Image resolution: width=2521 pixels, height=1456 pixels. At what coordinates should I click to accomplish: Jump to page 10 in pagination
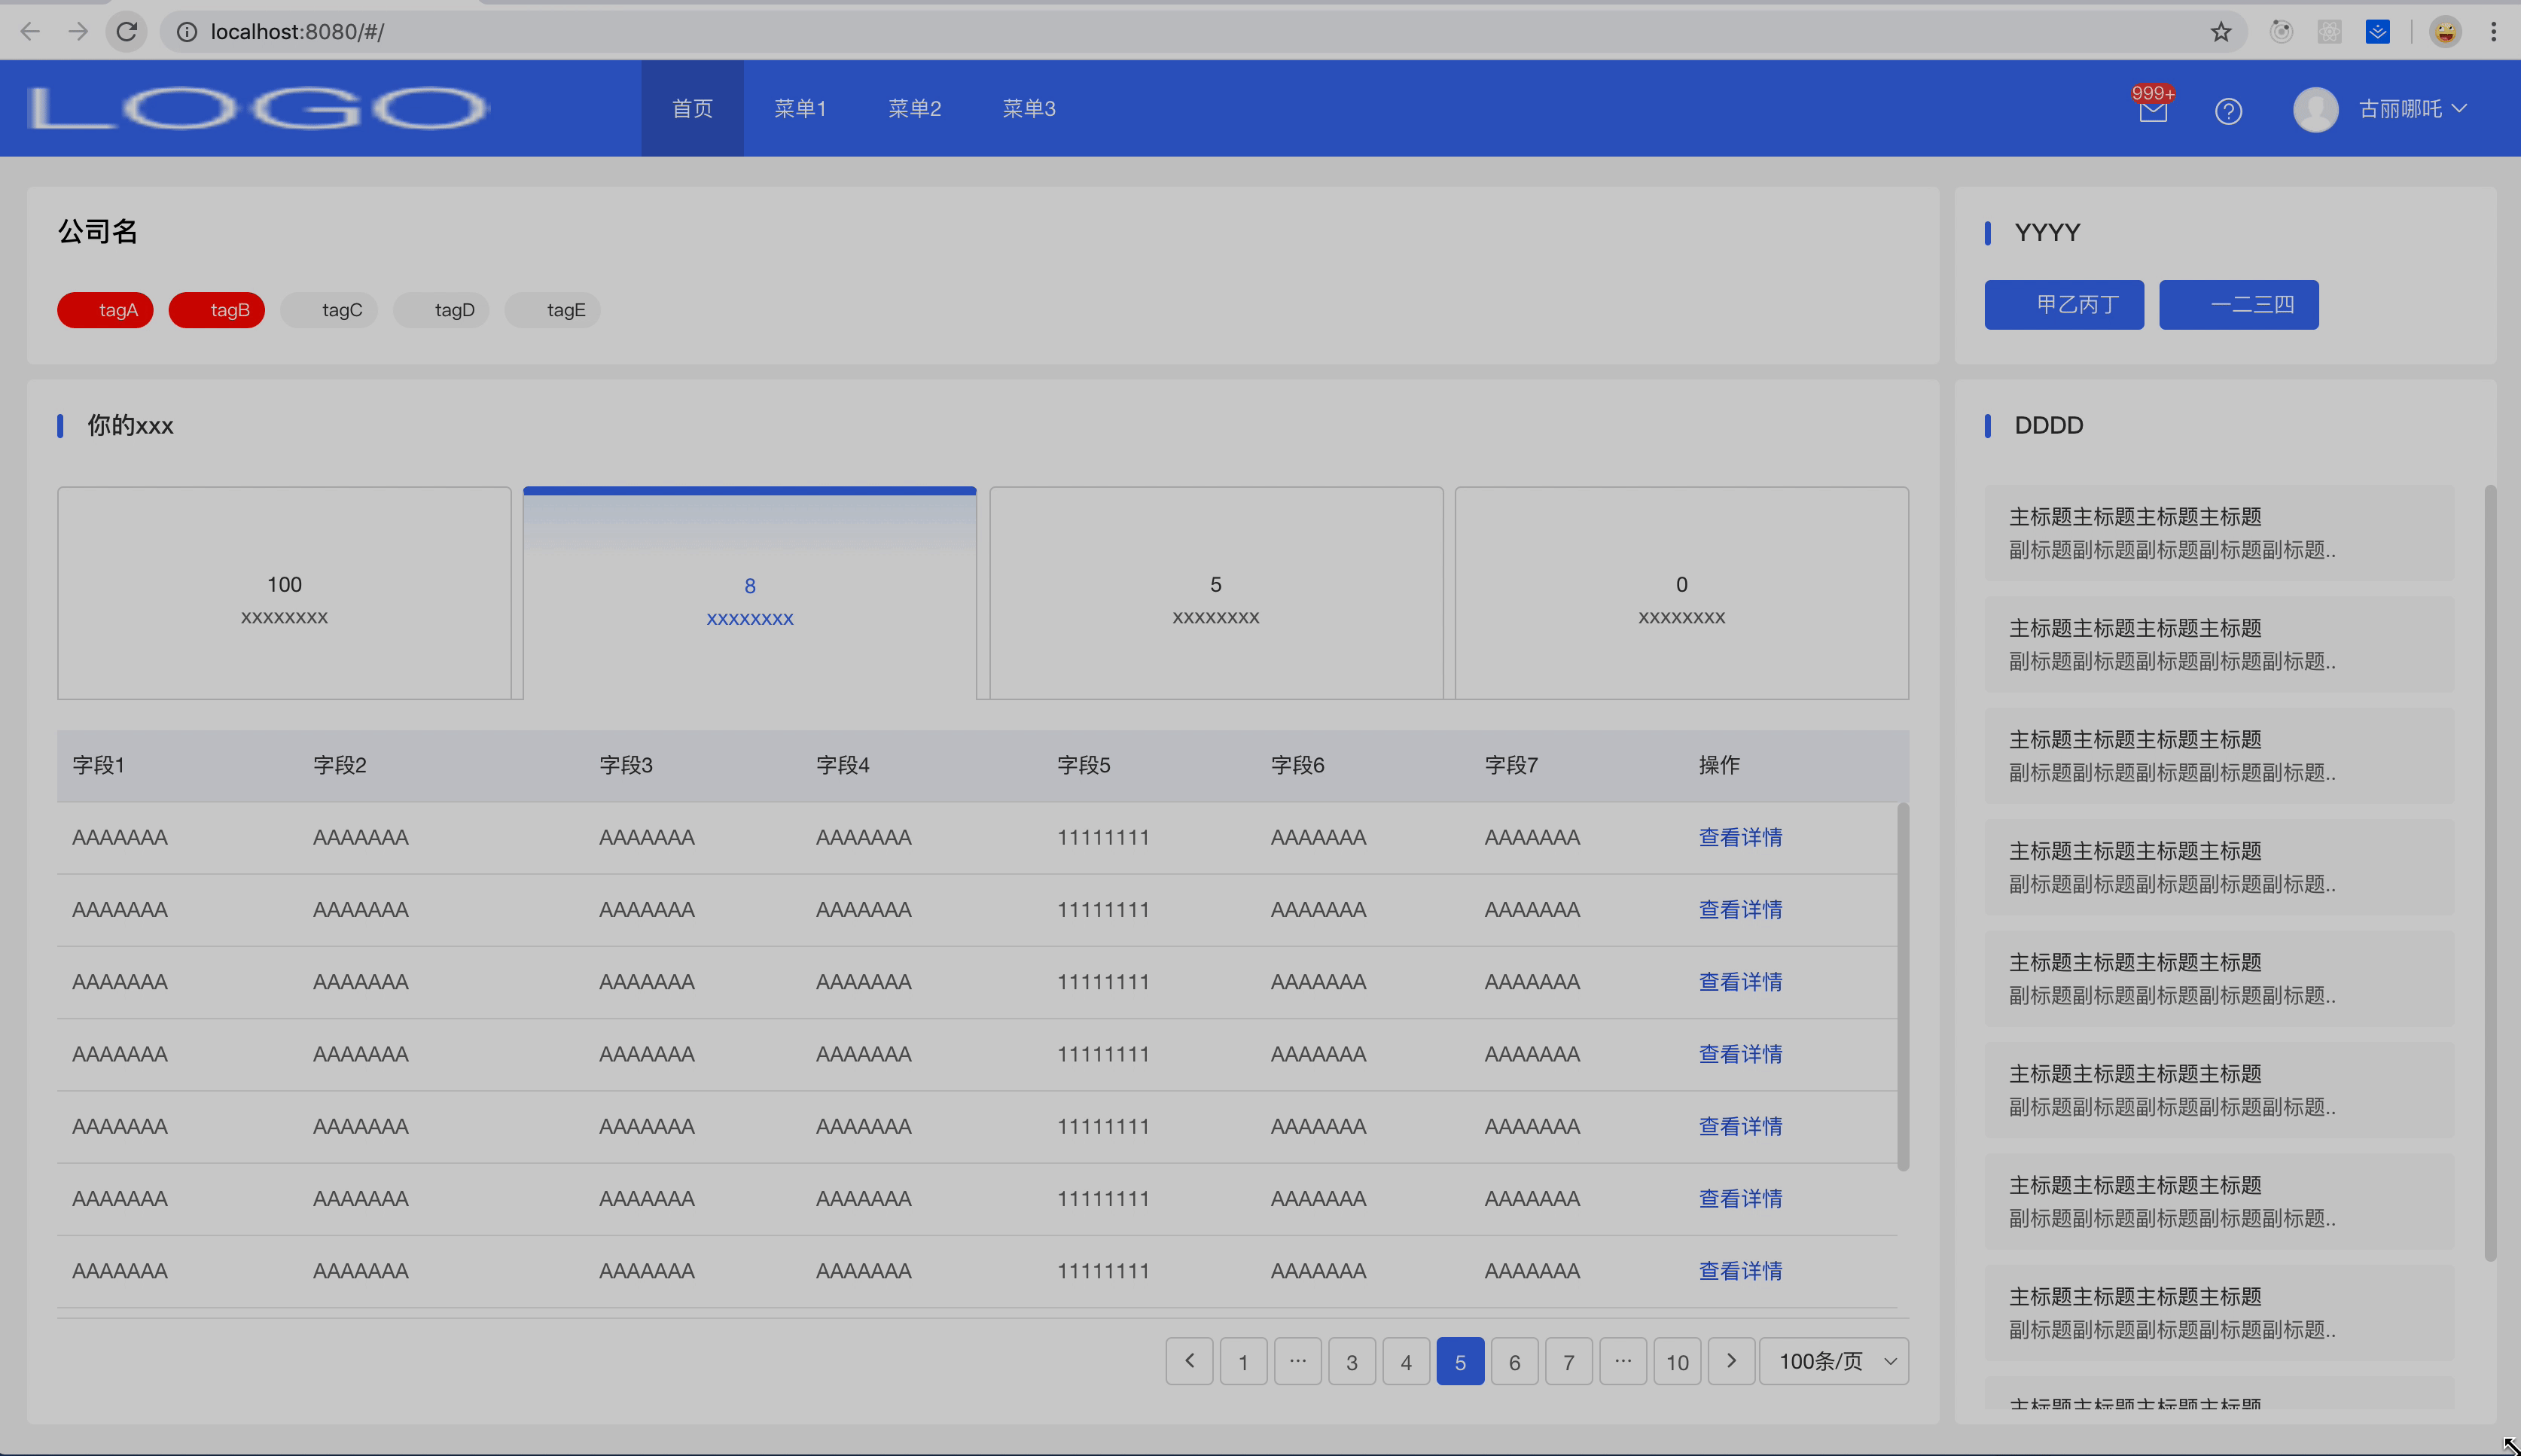pos(1677,1361)
